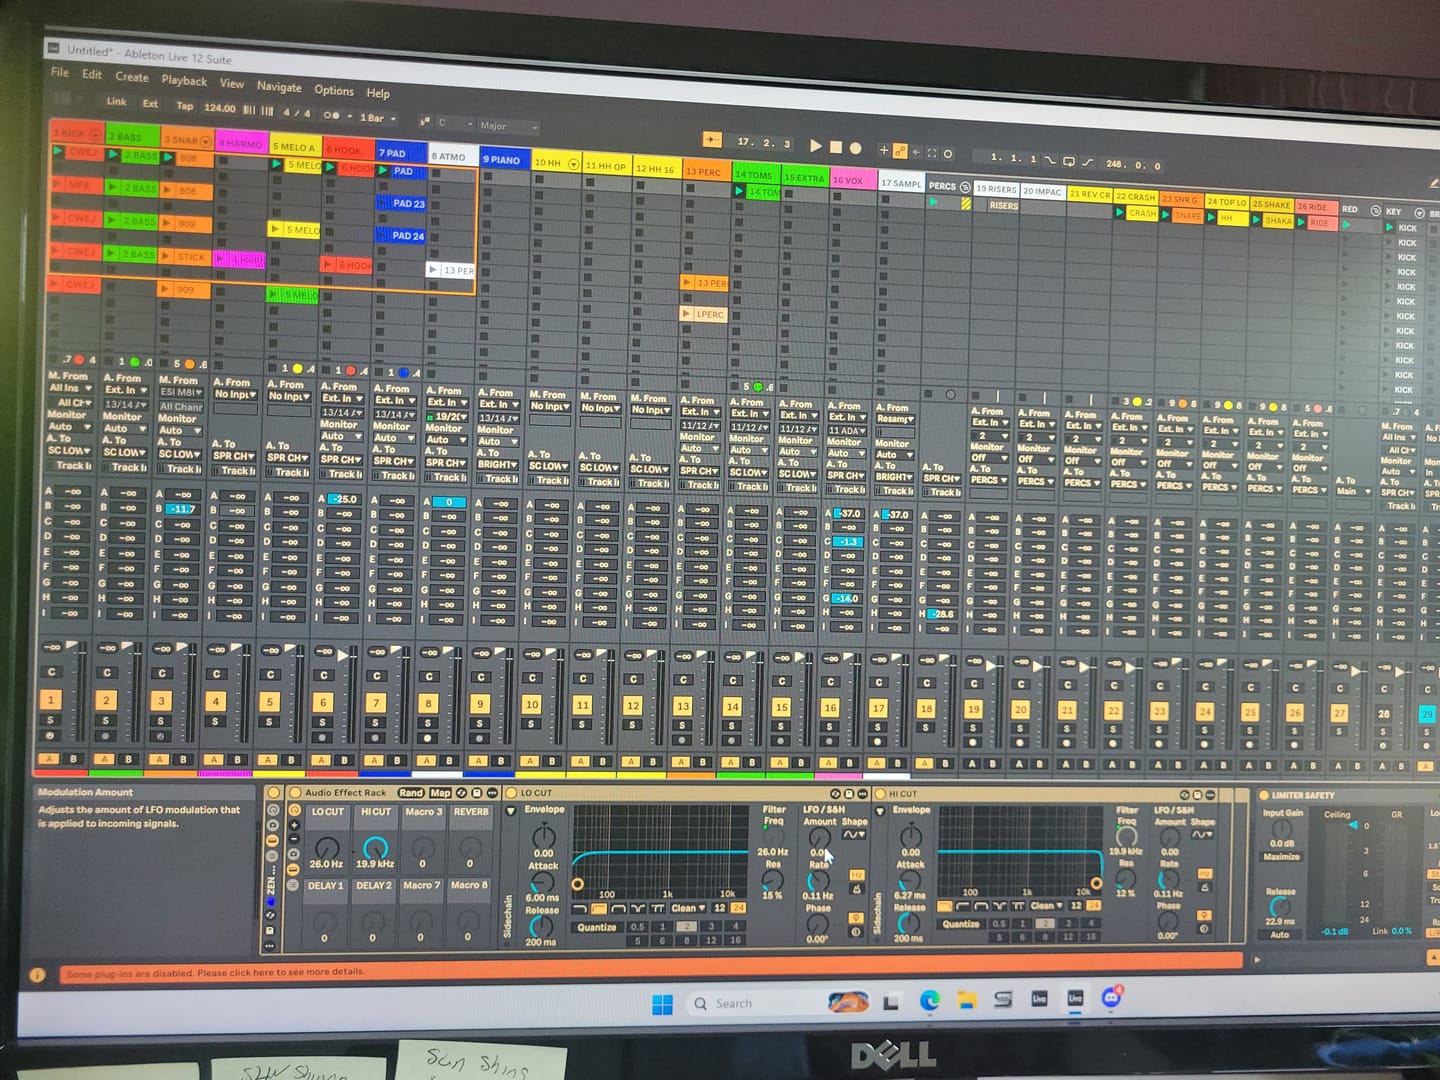This screenshot has width=1440, height=1080.
Task: Click the Windows Start button
Action: (662, 1004)
